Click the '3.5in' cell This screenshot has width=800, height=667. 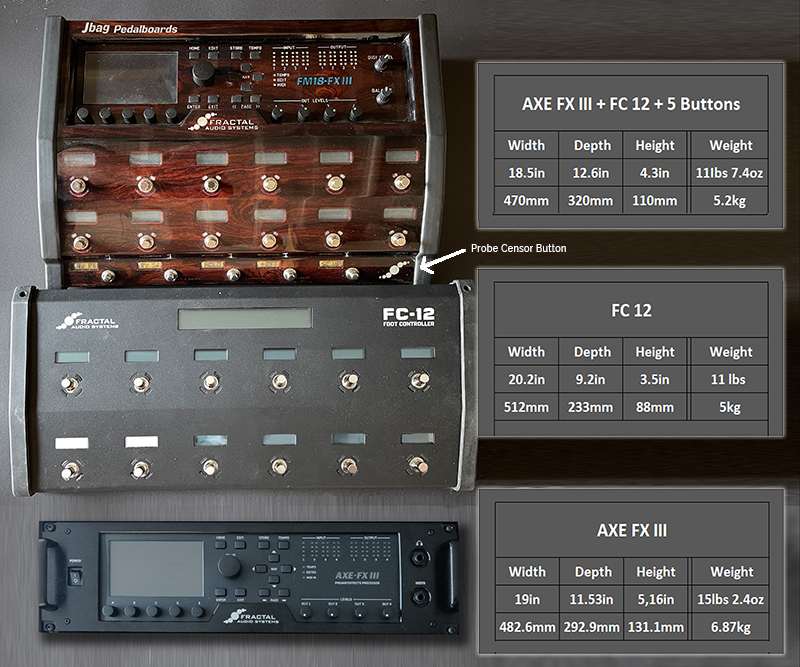tap(655, 380)
